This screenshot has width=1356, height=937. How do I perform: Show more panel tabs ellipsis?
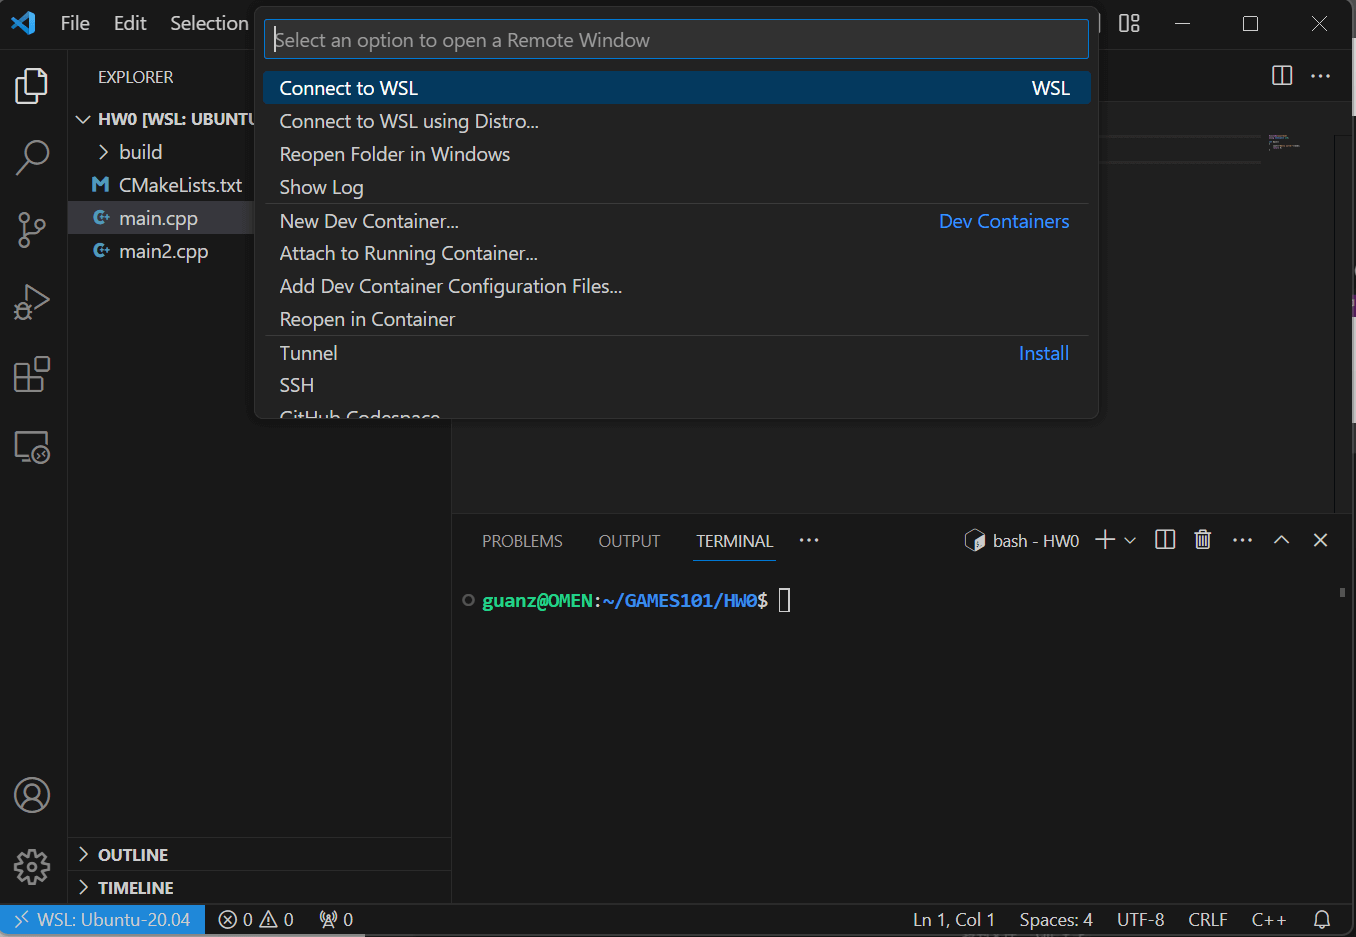click(809, 540)
